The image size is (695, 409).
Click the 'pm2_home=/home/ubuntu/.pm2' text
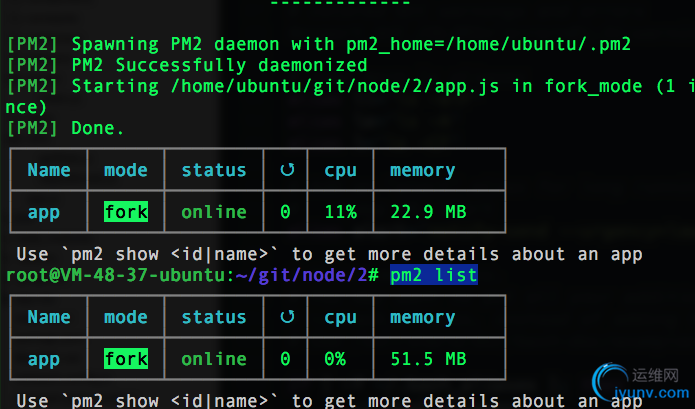click(488, 44)
